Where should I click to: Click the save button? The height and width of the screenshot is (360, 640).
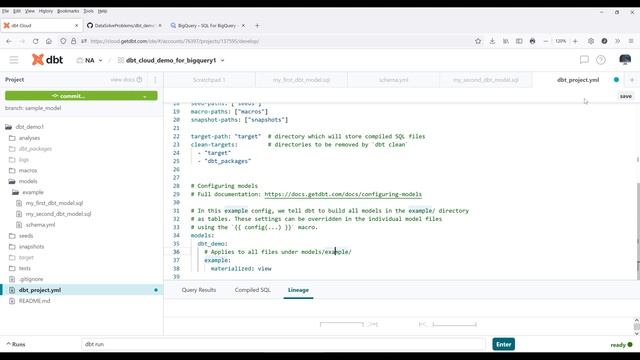626,96
